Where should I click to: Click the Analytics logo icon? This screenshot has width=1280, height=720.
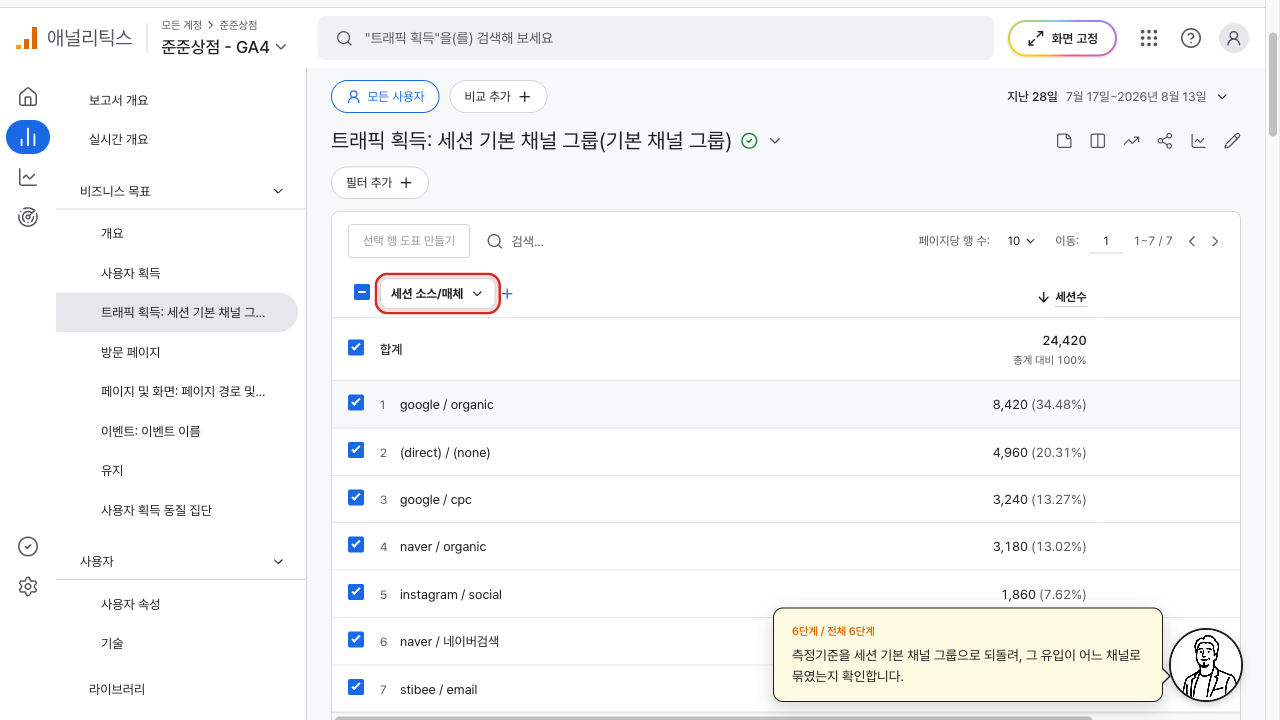pos(27,38)
